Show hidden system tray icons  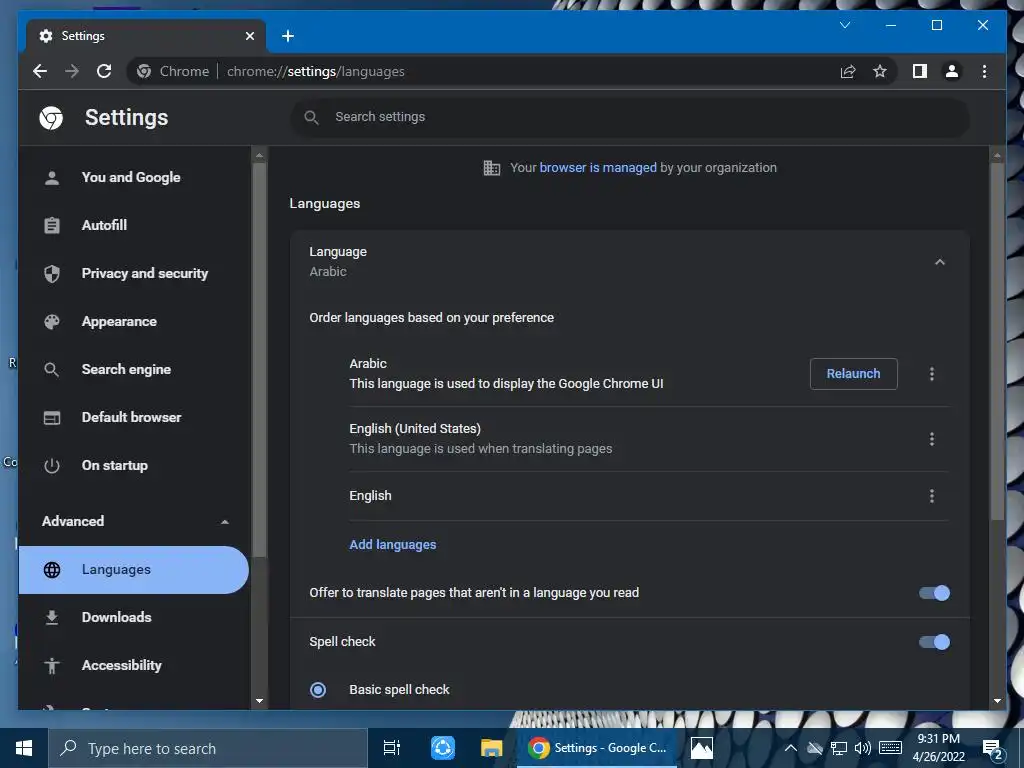(790, 748)
